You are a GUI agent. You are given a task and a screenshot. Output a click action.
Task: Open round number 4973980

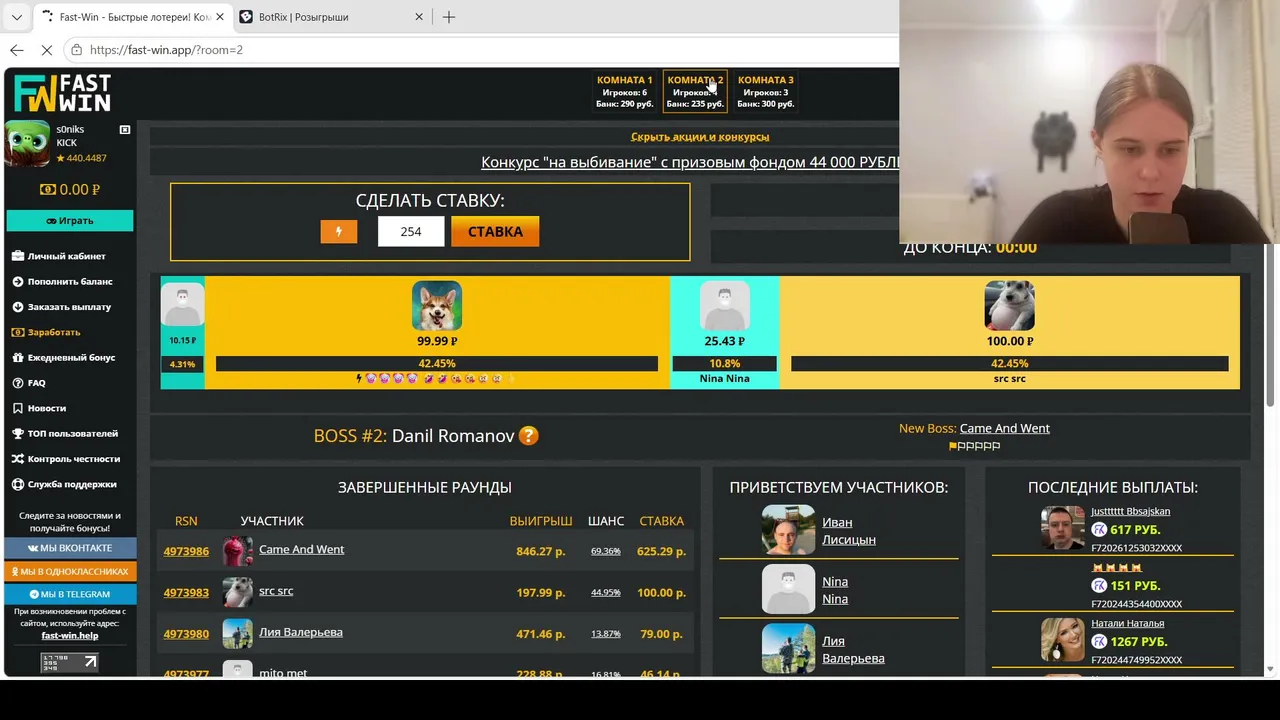click(x=186, y=634)
